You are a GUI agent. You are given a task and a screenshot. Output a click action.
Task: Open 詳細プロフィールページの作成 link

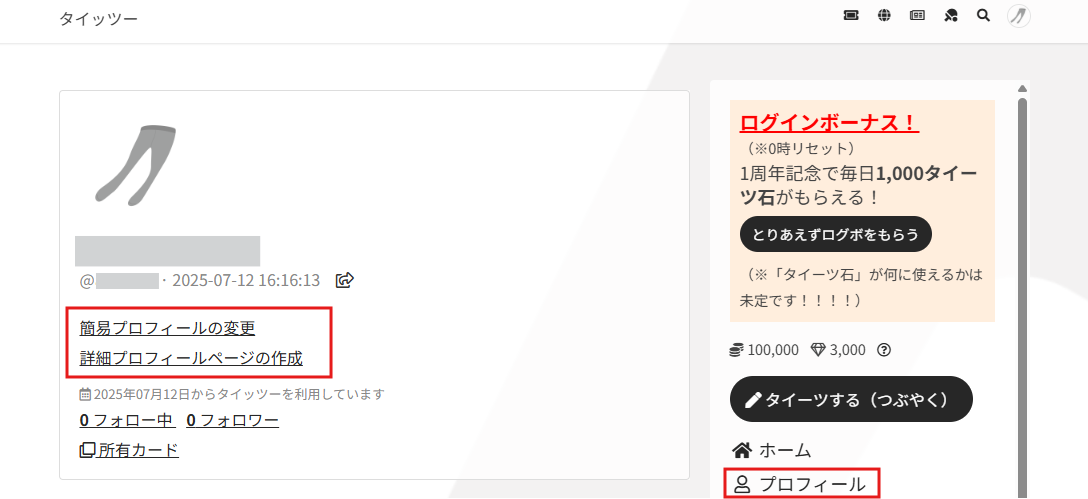[191, 358]
